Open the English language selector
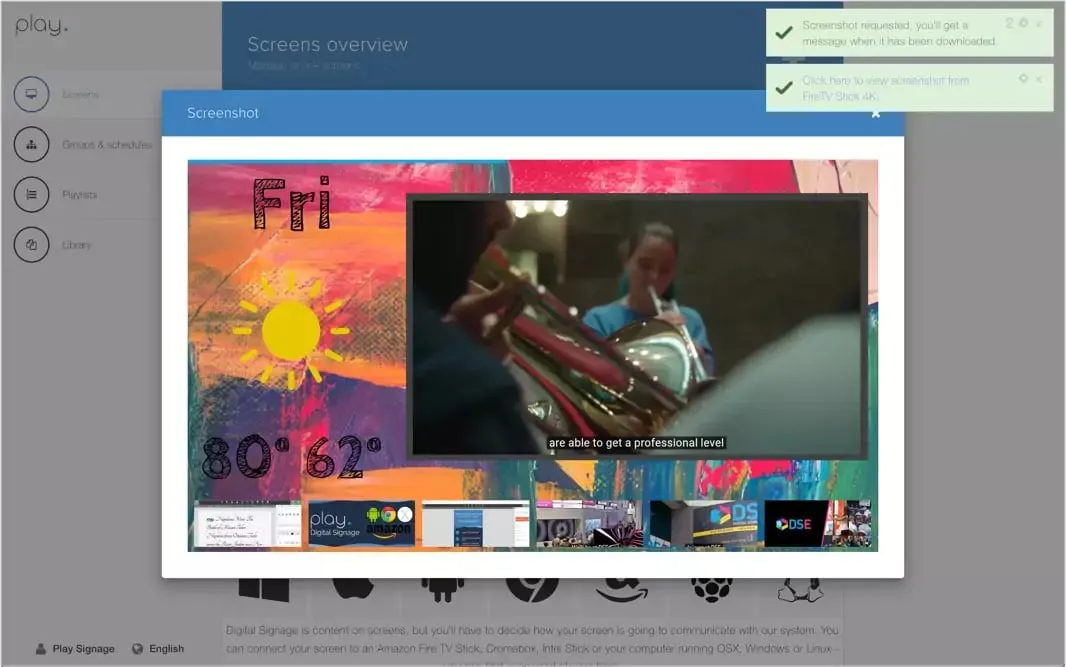1066x667 pixels. pyautogui.click(x=166, y=649)
